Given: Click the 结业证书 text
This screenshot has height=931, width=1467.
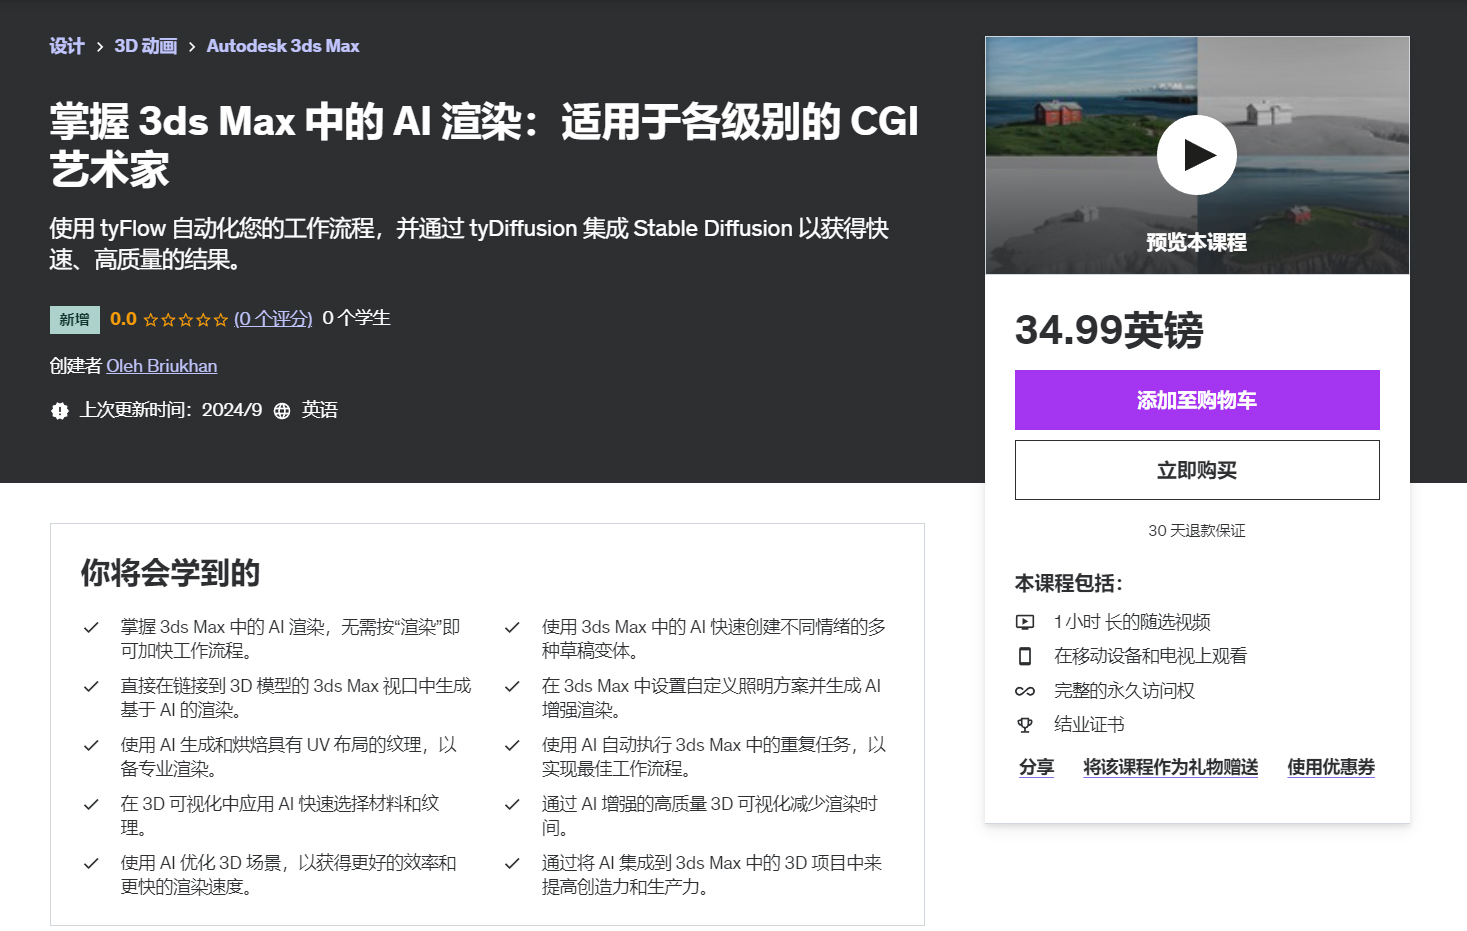Looking at the screenshot, I should 1089,725.
